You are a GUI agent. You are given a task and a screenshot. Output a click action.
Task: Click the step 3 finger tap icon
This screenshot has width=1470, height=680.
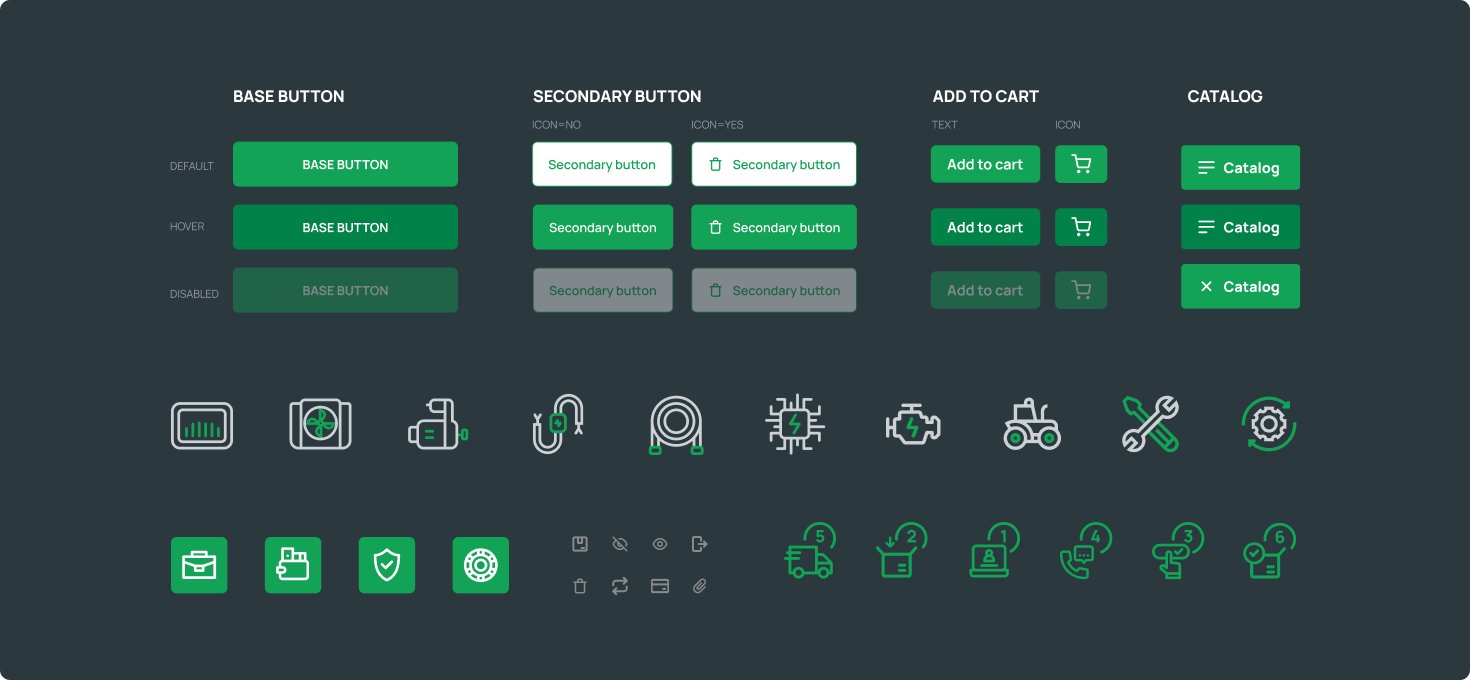coord(1178,551)
